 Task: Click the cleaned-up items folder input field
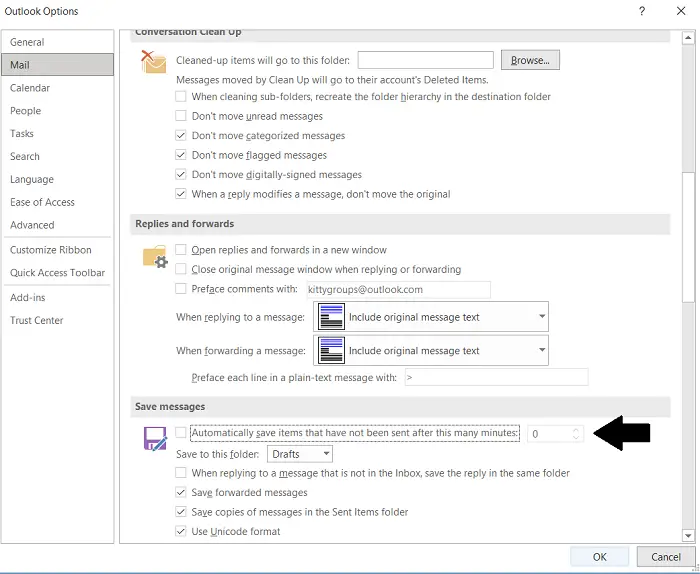425,60
